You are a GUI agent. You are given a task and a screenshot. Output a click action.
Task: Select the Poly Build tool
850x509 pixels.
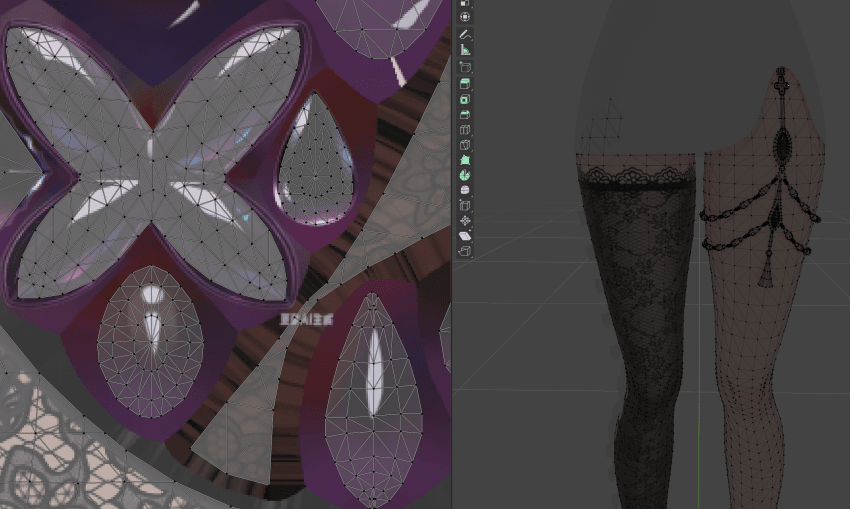coord(465,160)
